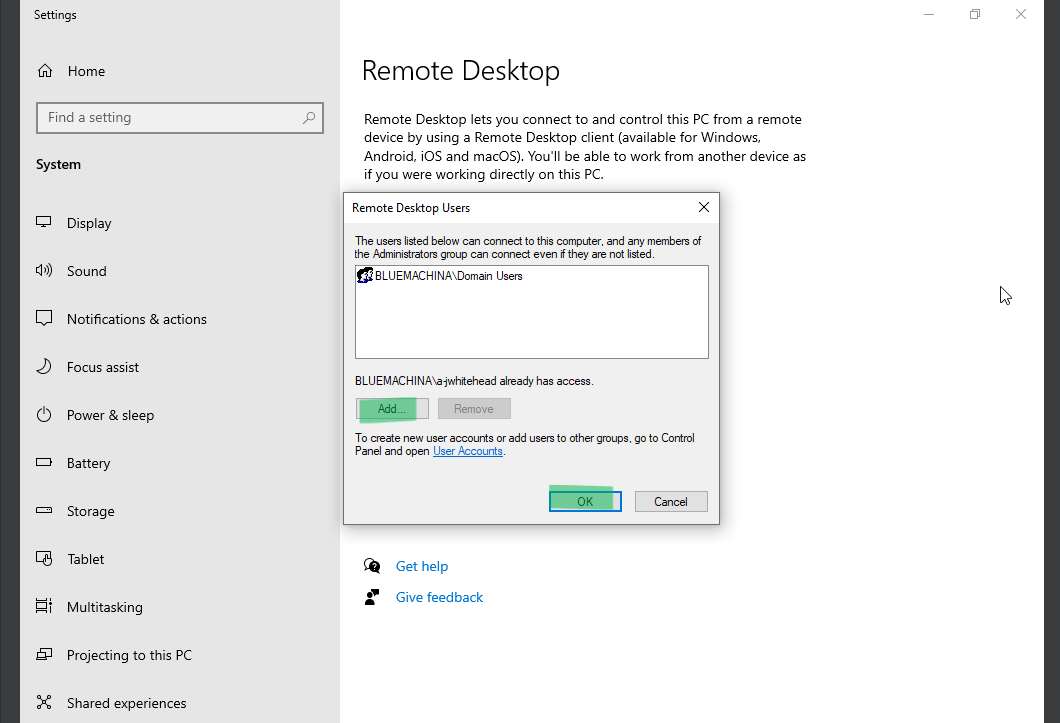The image size is (1060, 723).
Task: Minimize the Settings window
Action: click(929, 14)
